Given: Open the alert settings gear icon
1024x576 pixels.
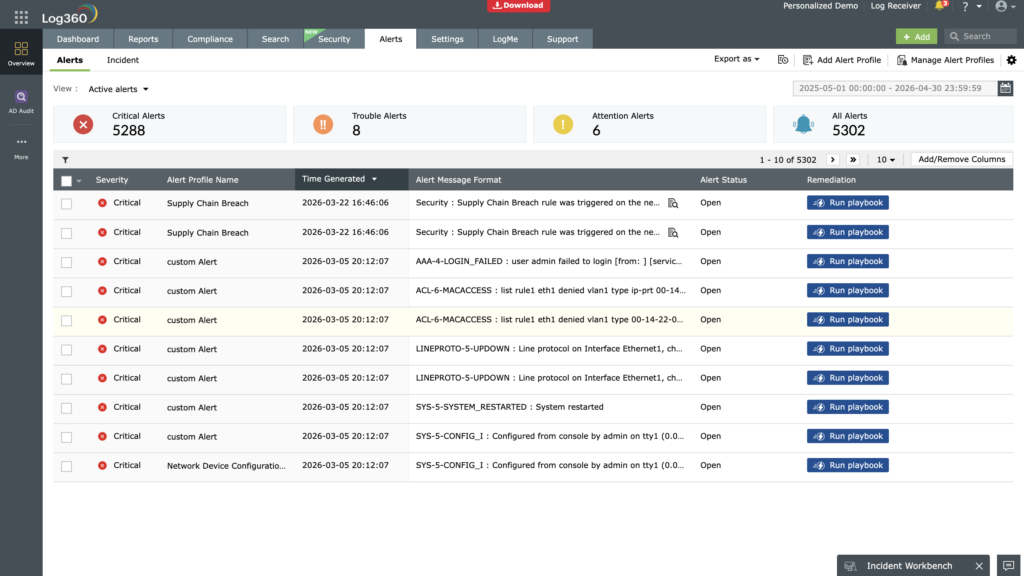Looking at the screenshot, I should (x=1012, y=60).
